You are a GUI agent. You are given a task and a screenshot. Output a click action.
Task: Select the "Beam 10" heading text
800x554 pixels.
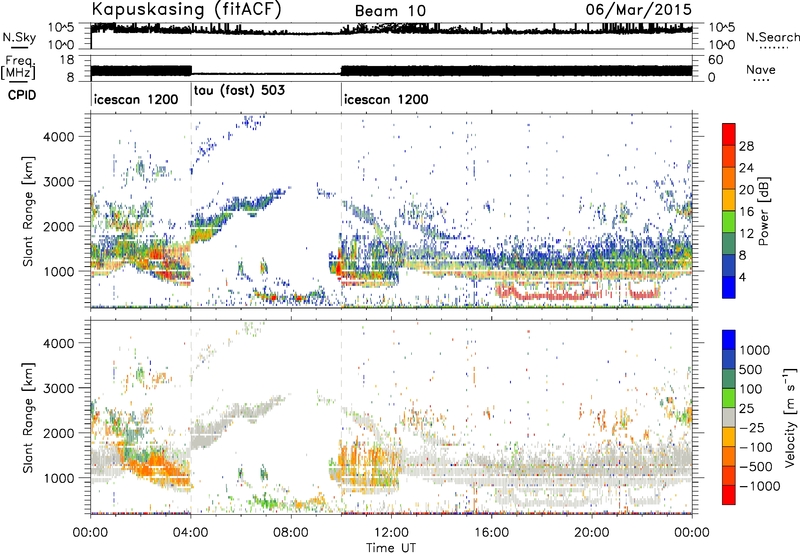(390, 11)
